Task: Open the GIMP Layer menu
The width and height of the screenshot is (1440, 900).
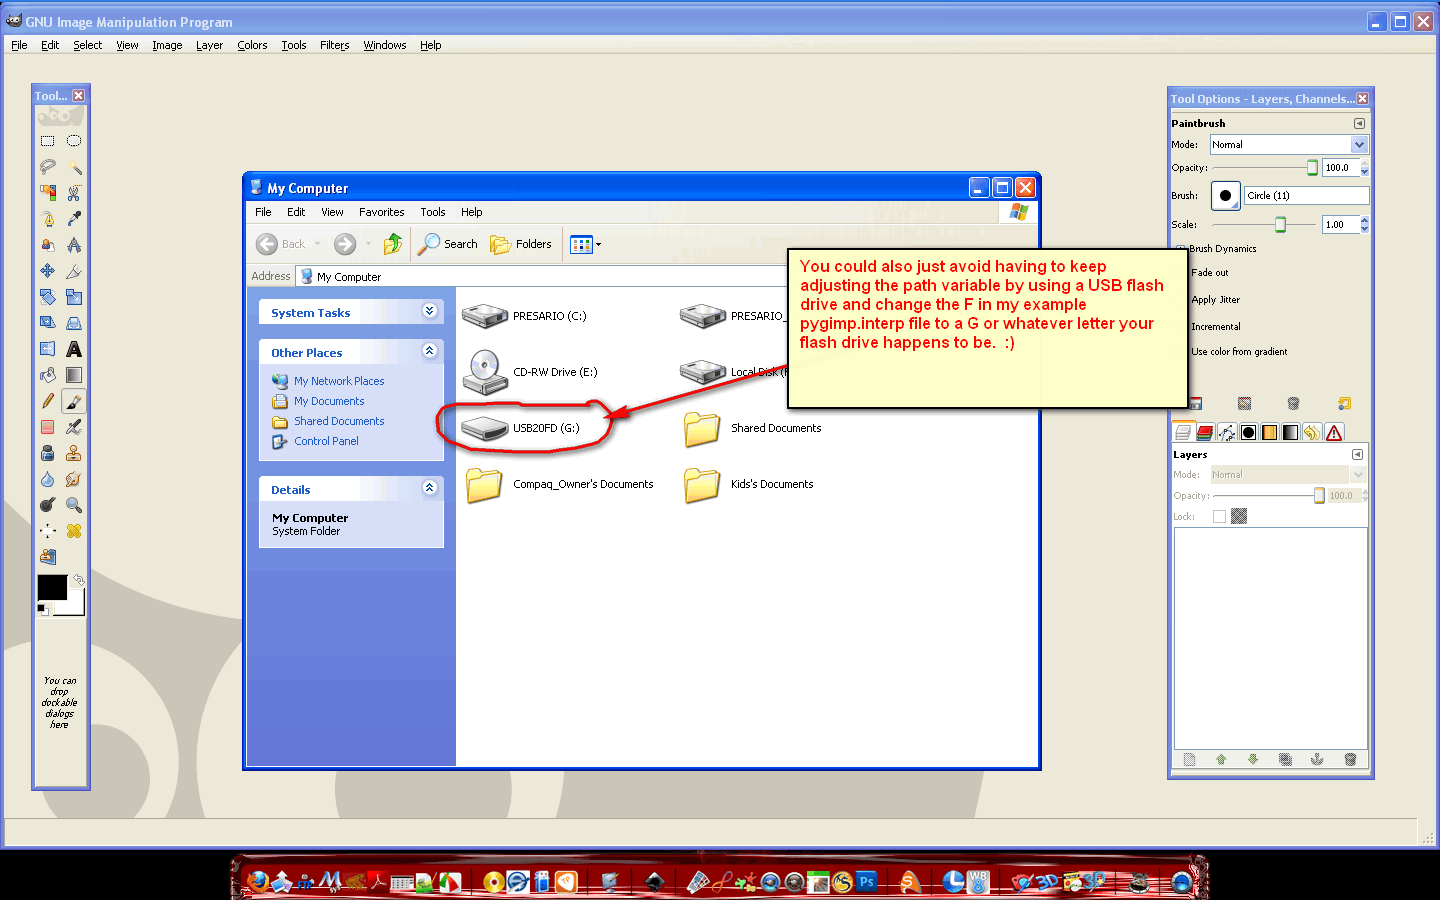Action: (x=209, y=45)
